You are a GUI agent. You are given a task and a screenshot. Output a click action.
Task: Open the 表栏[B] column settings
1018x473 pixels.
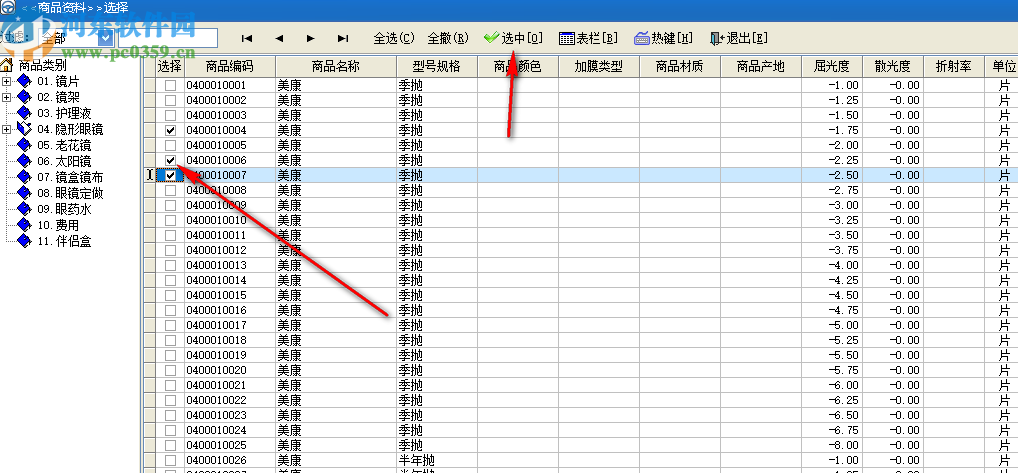[588, 38]
